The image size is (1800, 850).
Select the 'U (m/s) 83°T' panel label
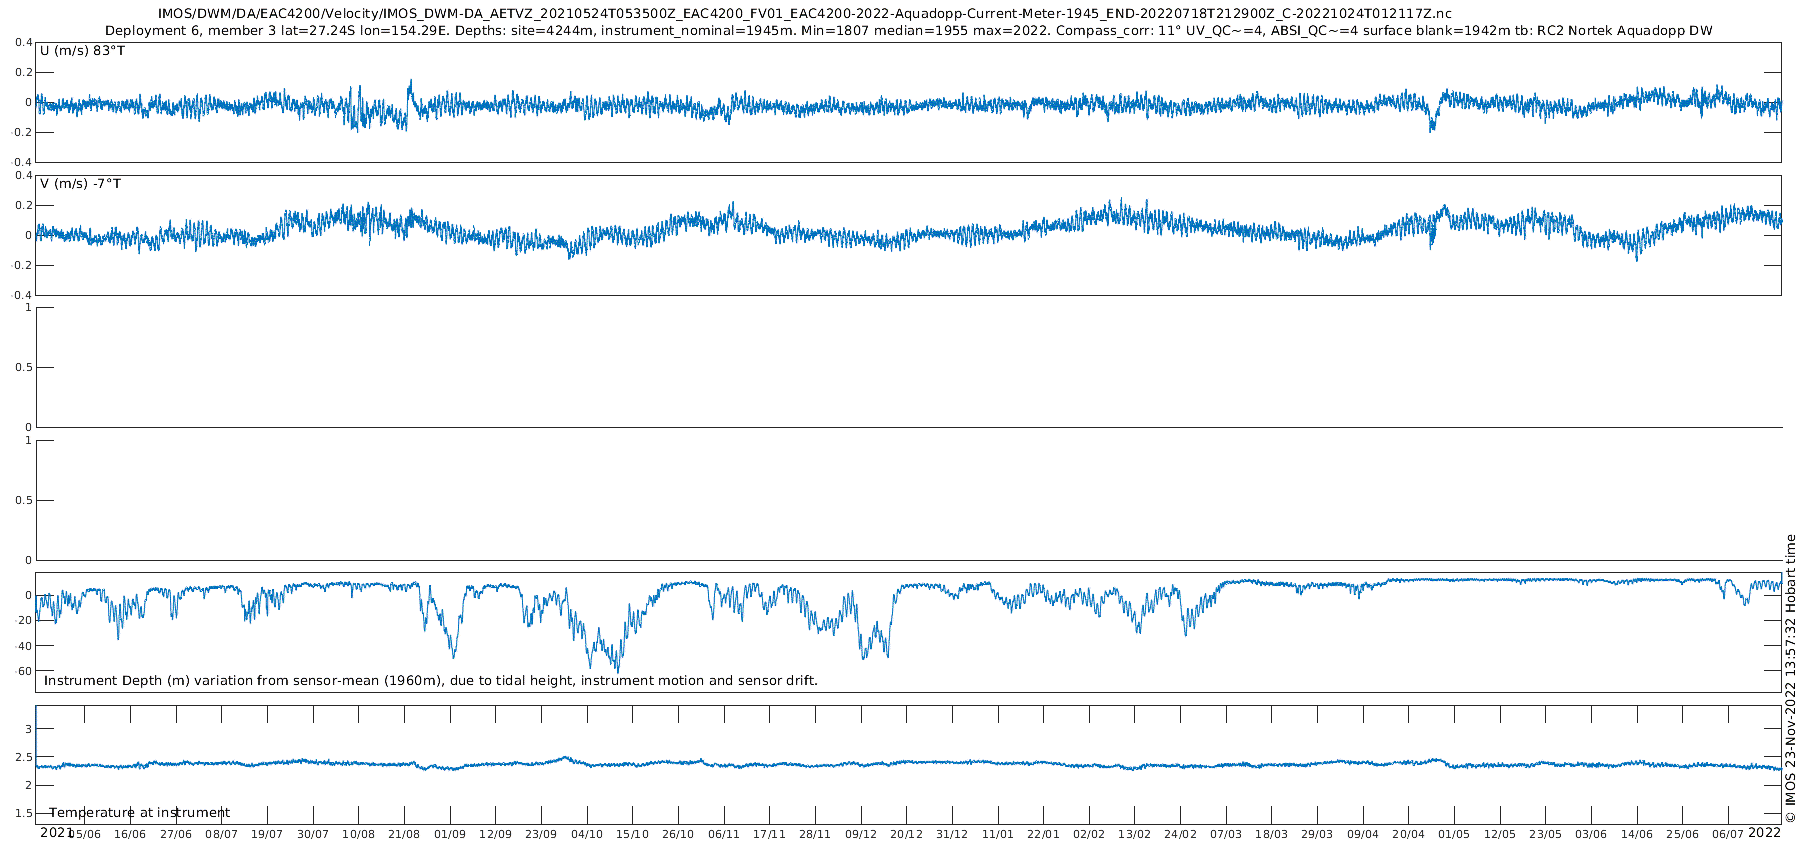tap(82, 50)
